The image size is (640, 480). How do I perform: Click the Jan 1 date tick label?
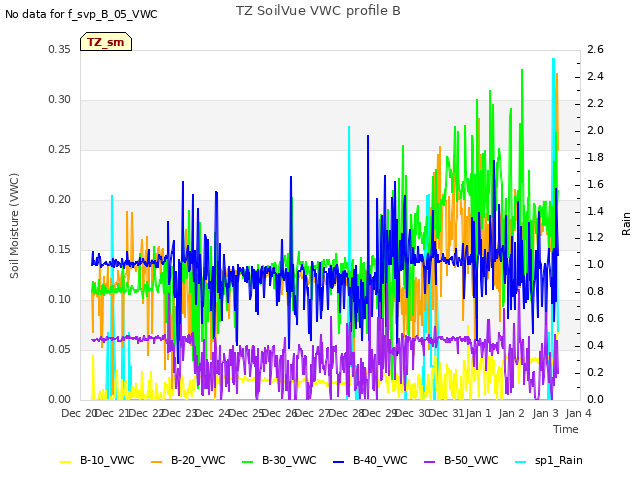(478, 413)
